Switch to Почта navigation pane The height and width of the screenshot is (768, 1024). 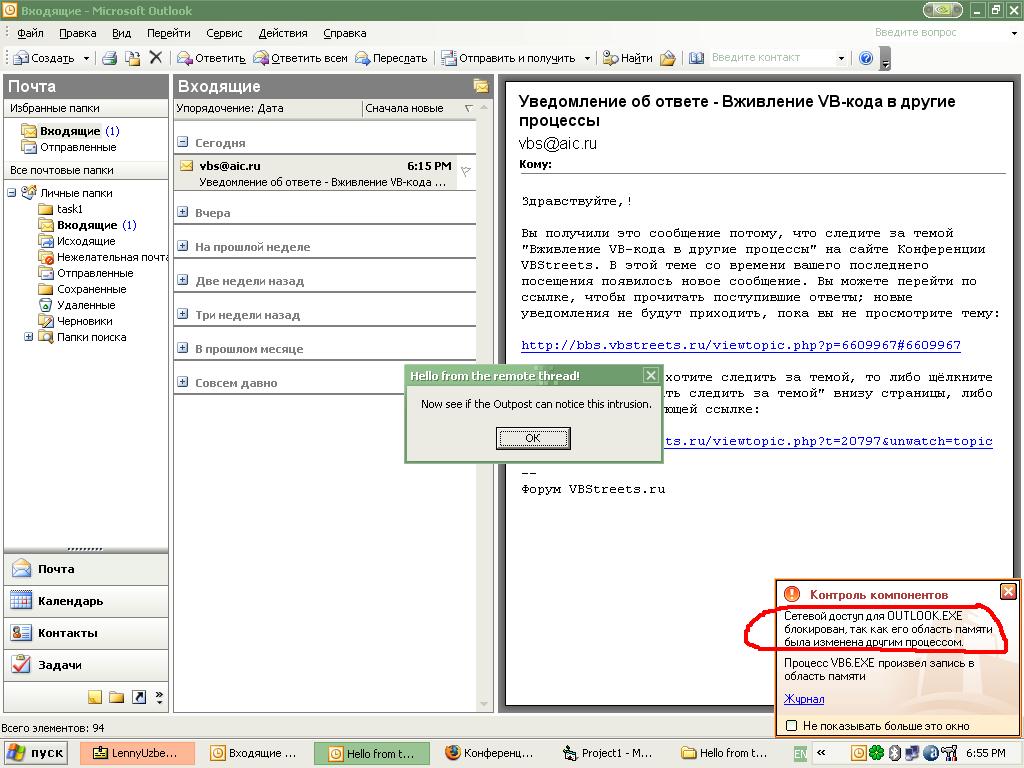86,569
